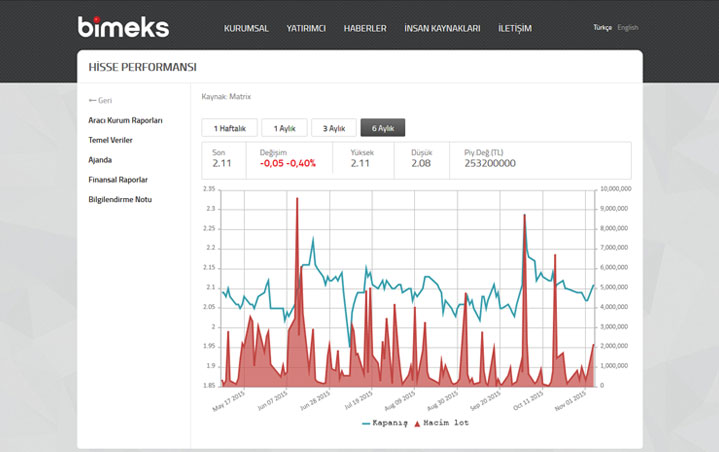This screenshot has height=452, width=719.
Task: Open the İLETİŞİM menu
Action: (515, 28)
